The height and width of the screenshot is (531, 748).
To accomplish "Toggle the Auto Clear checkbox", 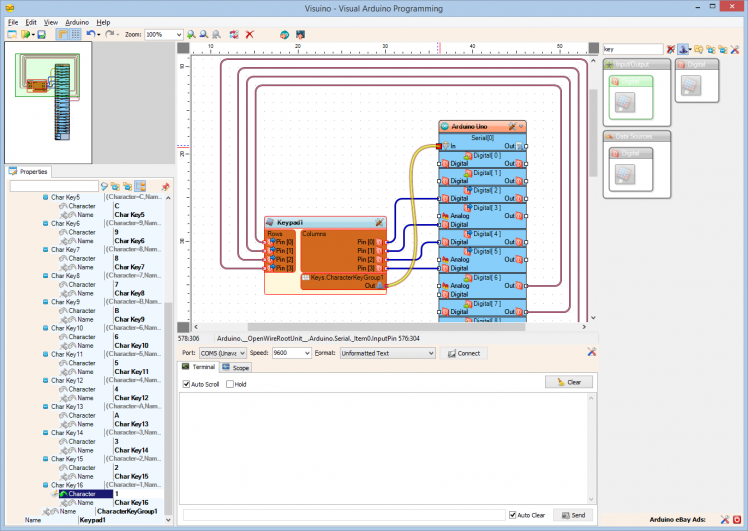I will point(513,515).
